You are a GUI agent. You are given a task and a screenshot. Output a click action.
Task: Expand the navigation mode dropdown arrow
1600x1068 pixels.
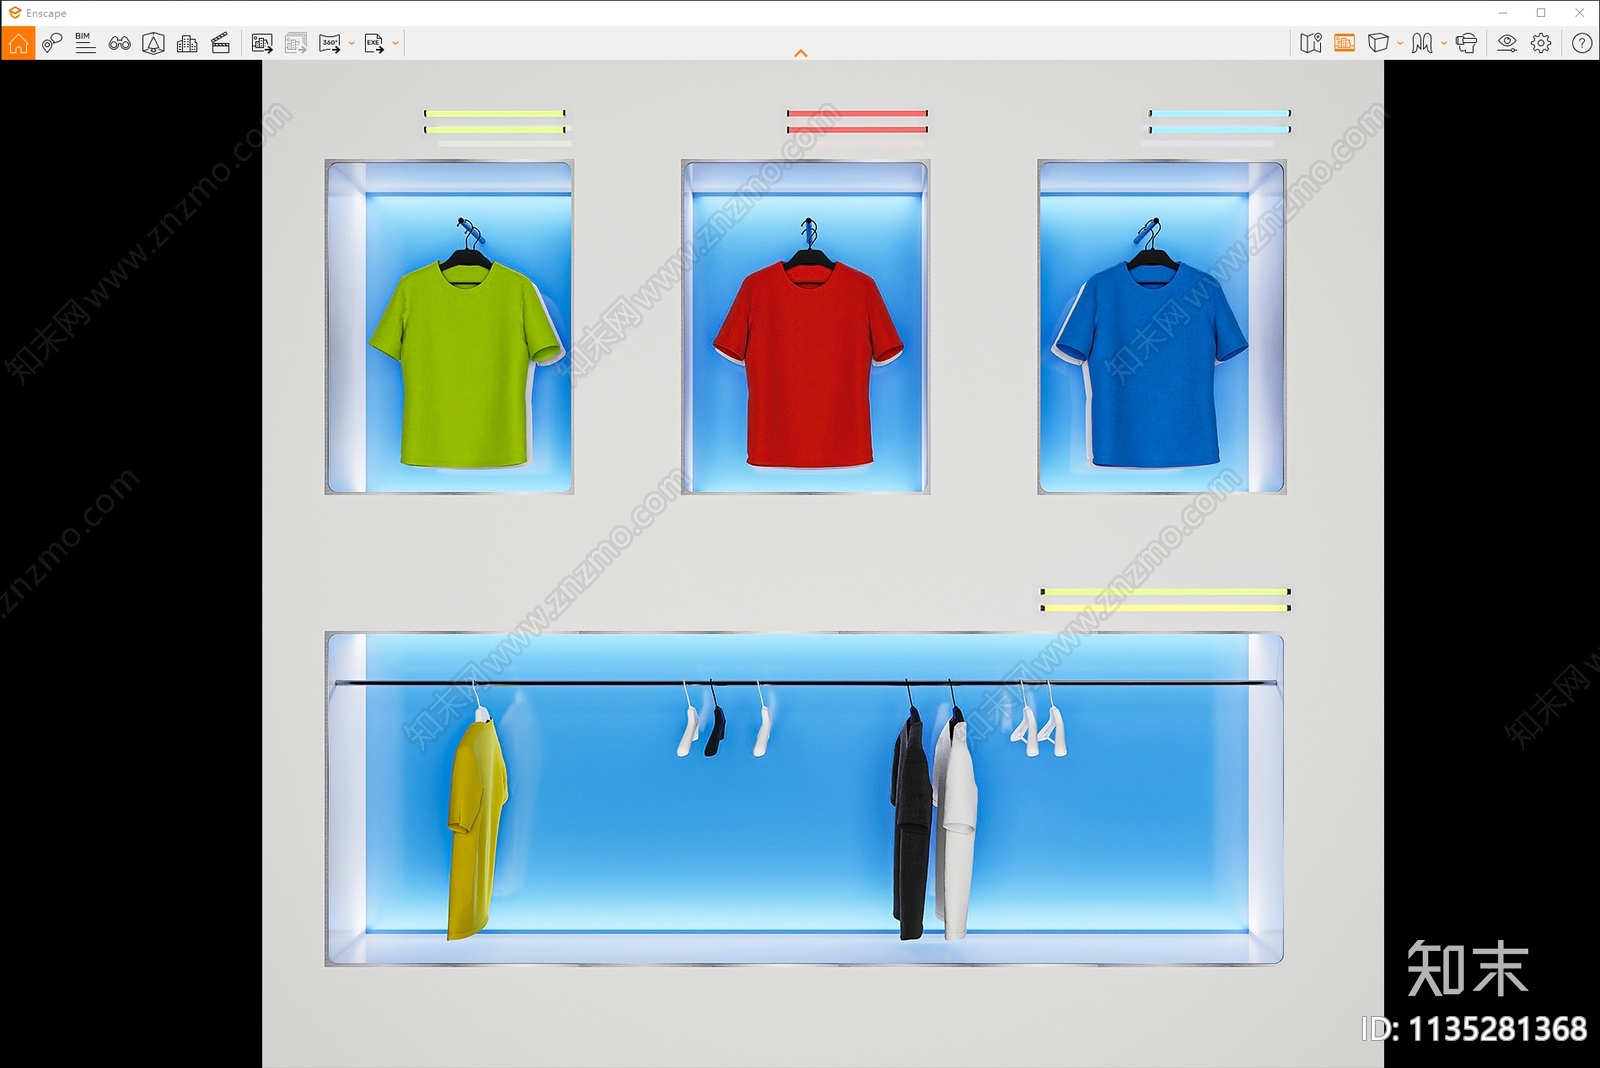[1444, 43]
